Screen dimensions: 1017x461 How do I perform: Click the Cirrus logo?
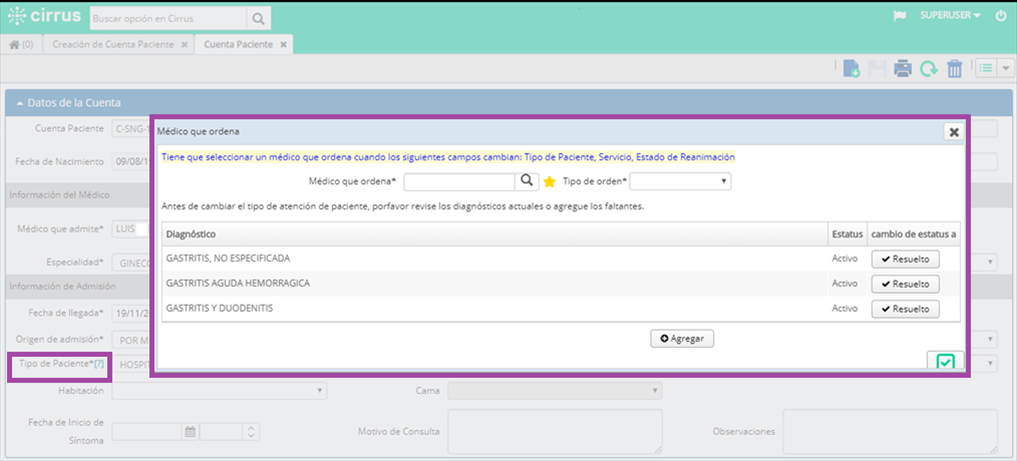pyautogui.click(x=44, y=16)
